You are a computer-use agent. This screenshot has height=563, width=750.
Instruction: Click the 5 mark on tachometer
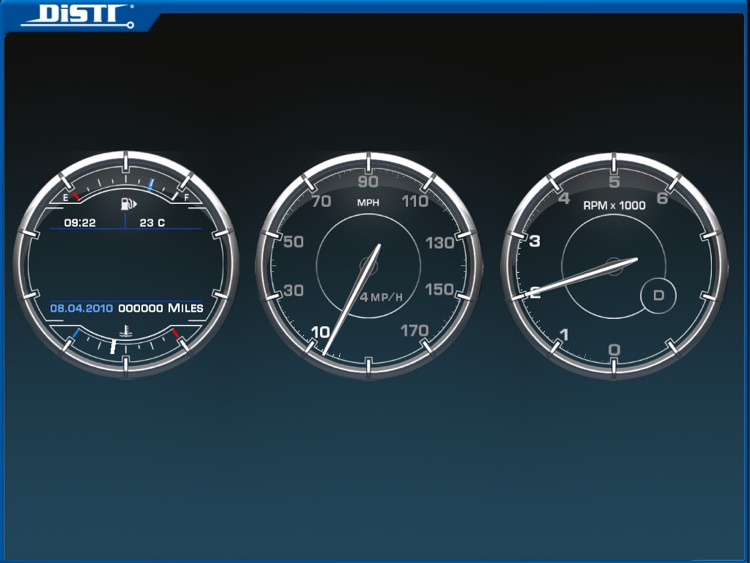point(615,182)
